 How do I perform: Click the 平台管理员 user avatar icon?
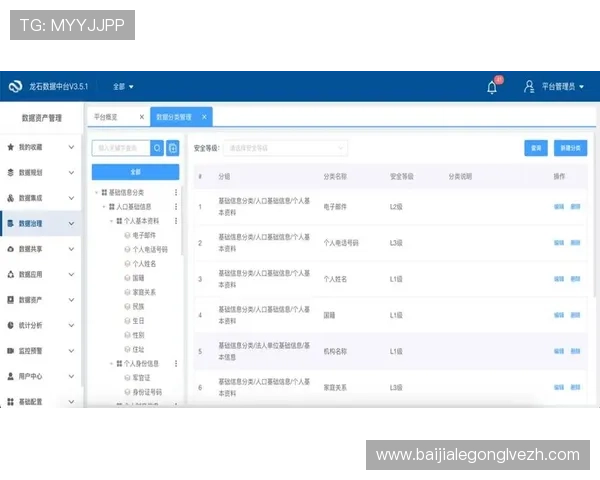(x=529, y=87)
